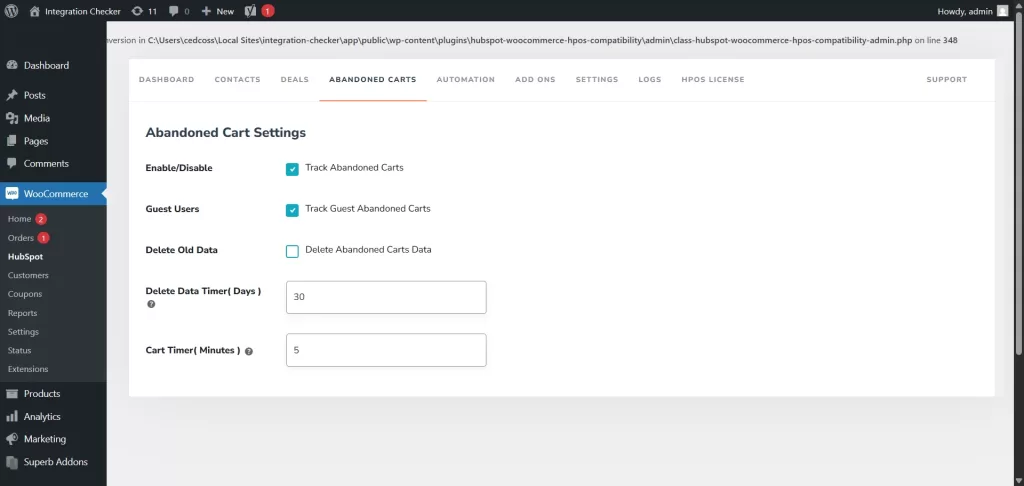Open the Support tab
Screen dimensions: 1024x486
click(947, 80)
